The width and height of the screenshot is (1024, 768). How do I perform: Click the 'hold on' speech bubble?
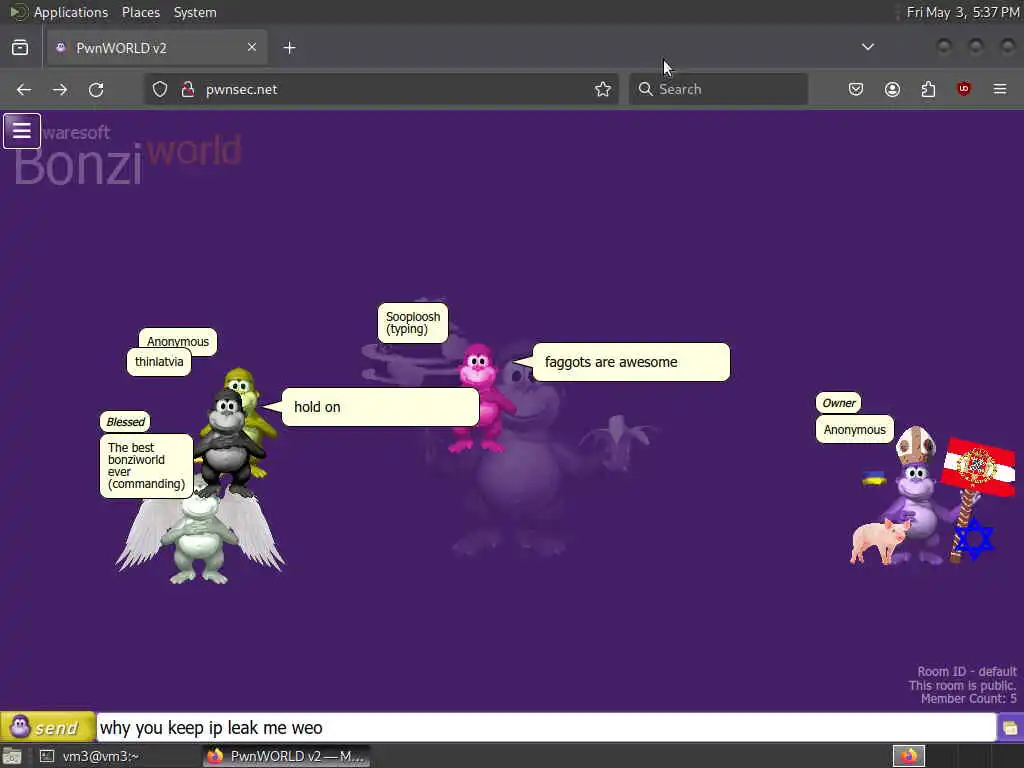380,407
